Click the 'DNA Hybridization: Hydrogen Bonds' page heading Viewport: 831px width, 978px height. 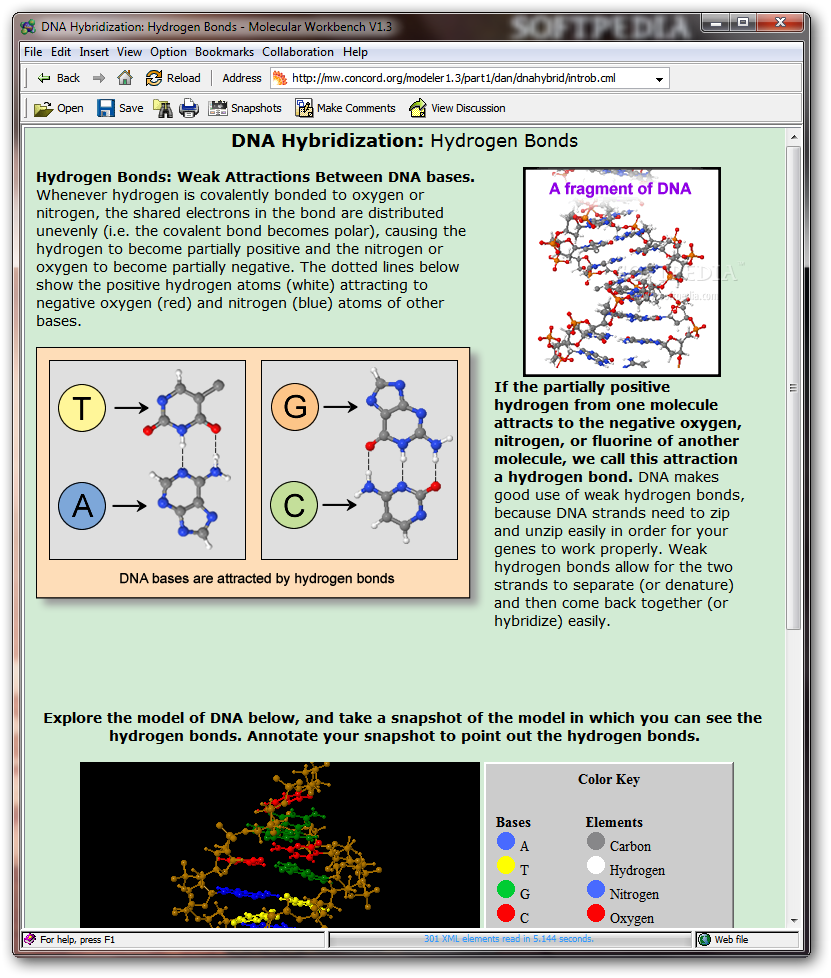[x=404, y=141]
